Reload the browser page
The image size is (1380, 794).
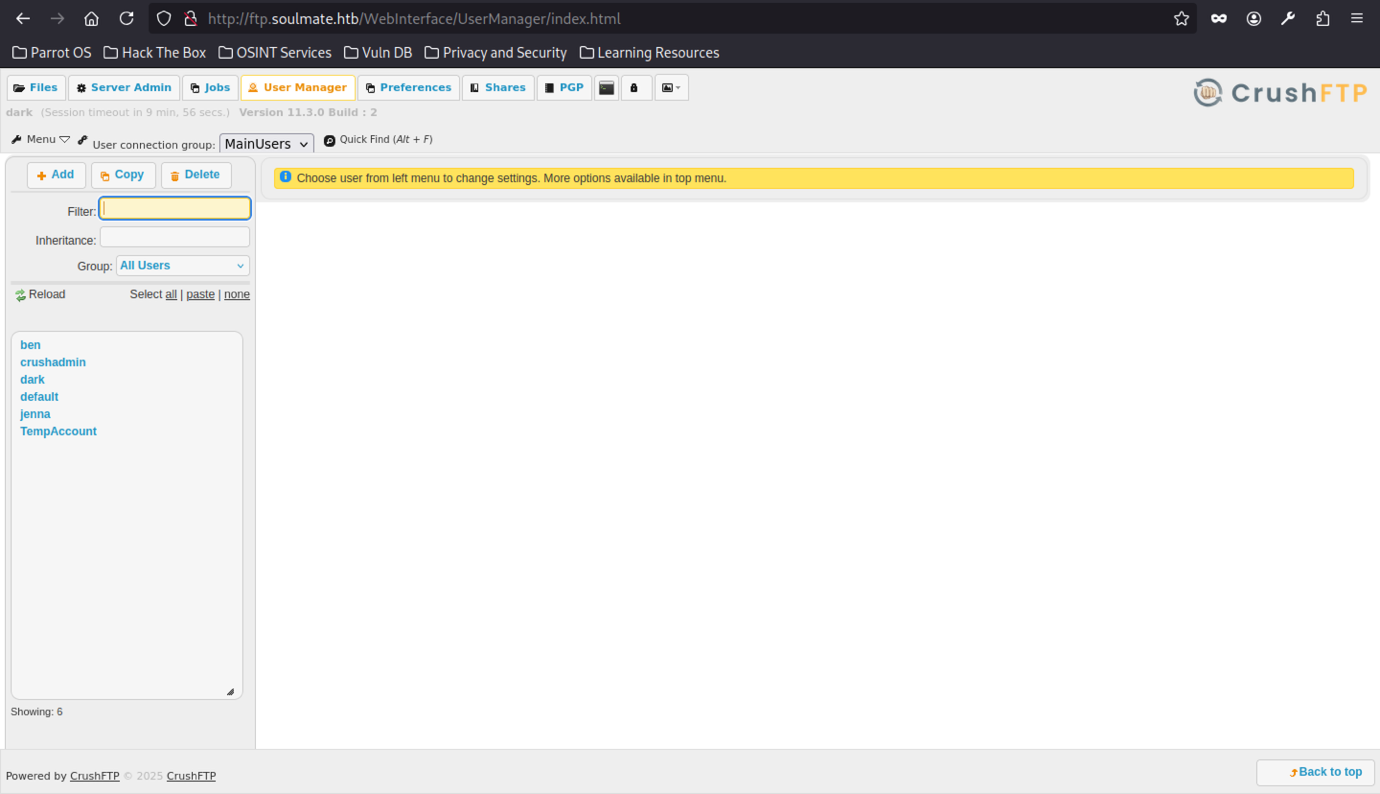126,19
